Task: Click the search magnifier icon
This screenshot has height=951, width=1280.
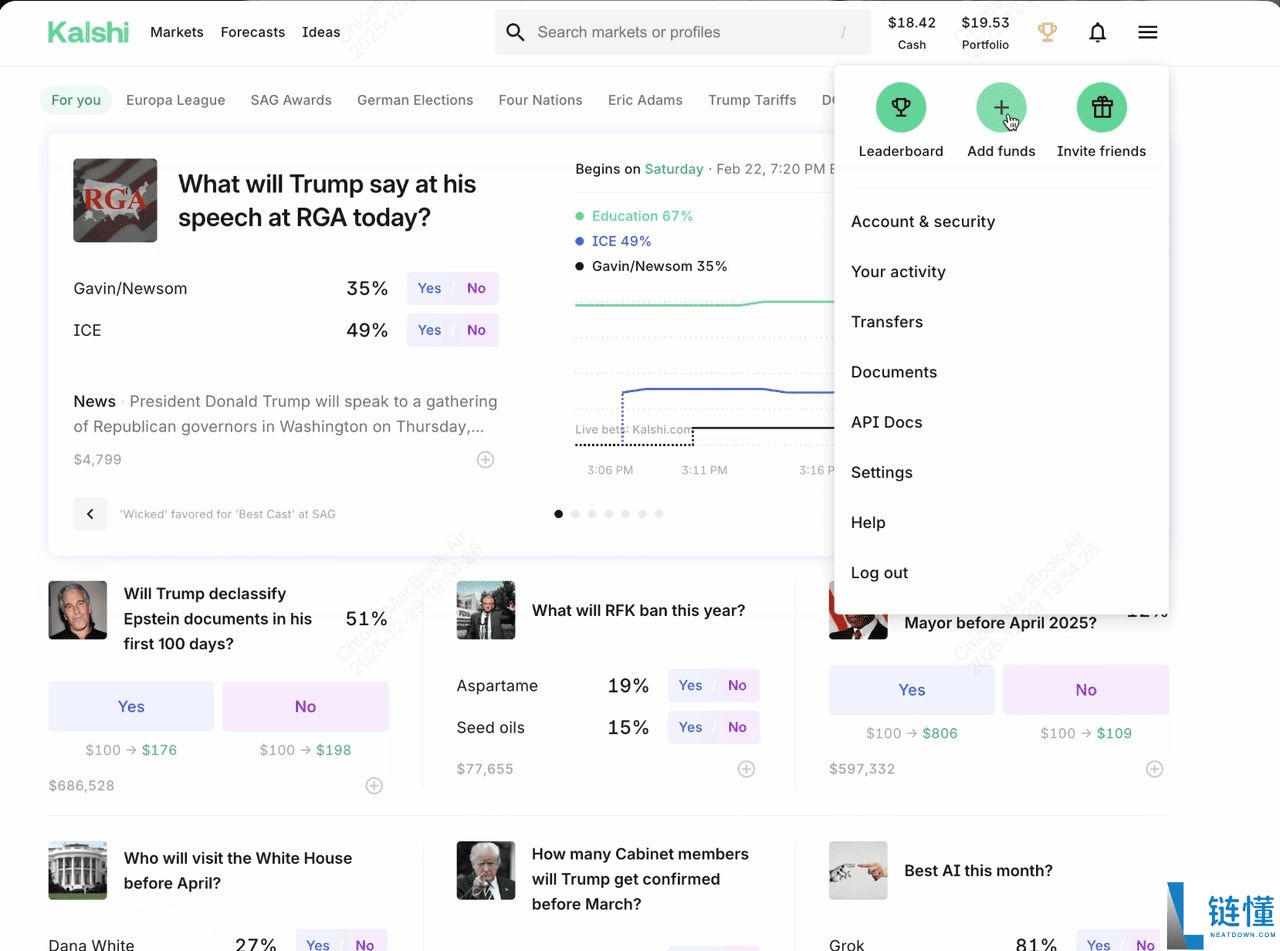Action: pos(515,32)
